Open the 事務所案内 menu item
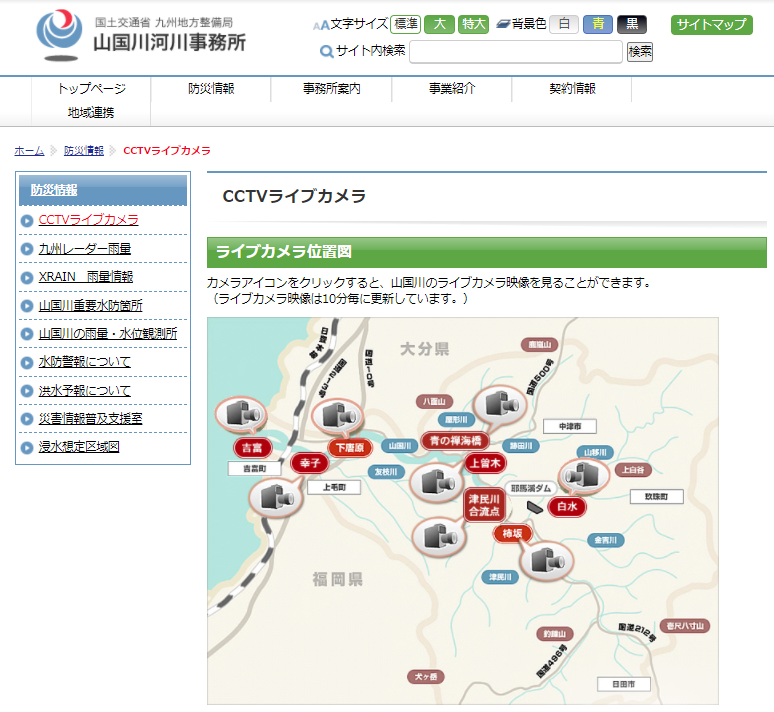Image resolution: width=774 pixels, height=712 pixels. [x=332, y=89]
